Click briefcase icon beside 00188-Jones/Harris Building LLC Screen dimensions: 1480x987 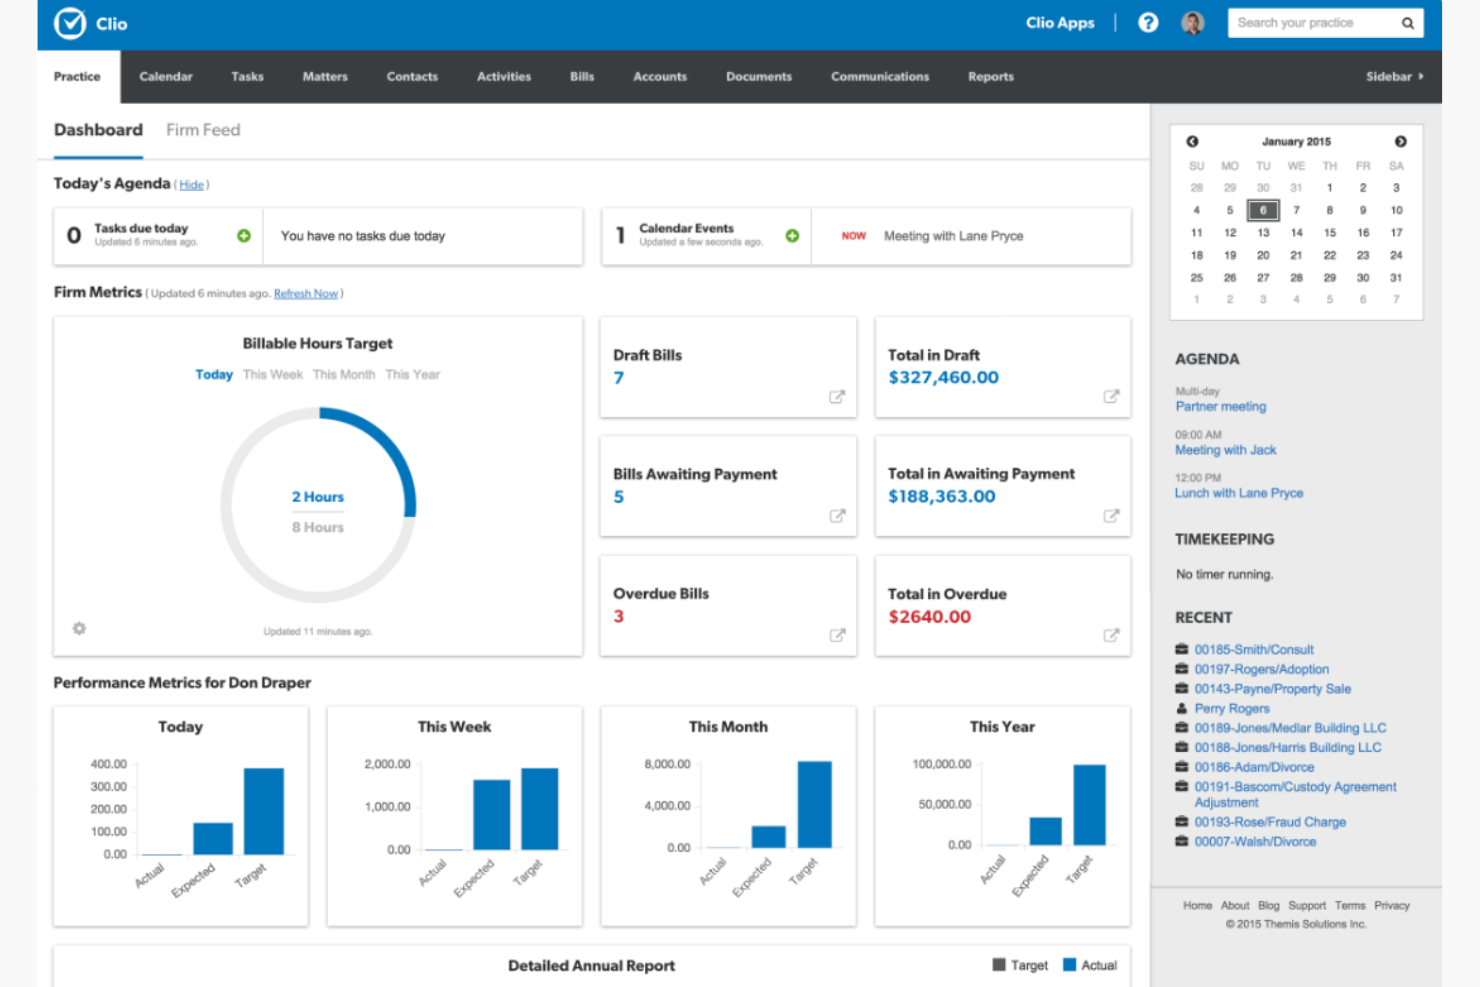(1181, 747)
